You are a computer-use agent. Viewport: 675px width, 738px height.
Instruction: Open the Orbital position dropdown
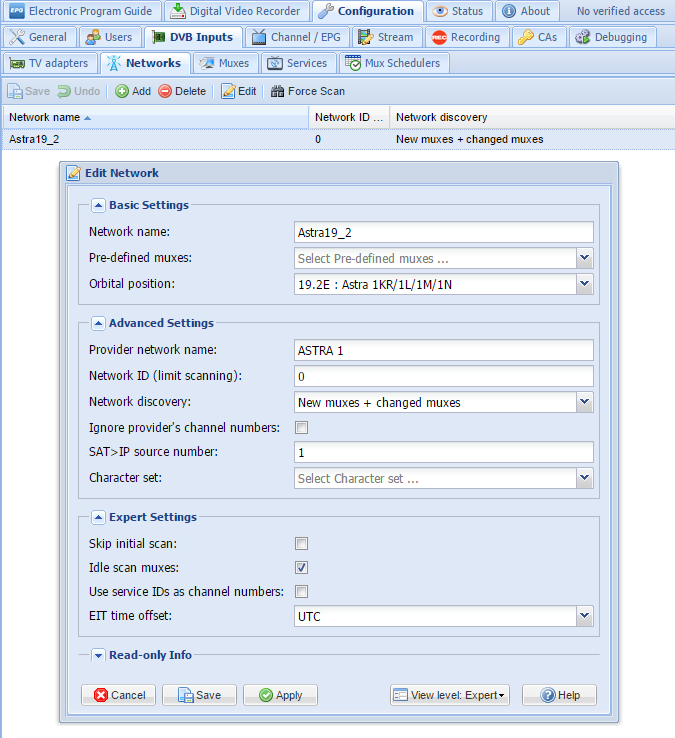click(x=585, y=284)
